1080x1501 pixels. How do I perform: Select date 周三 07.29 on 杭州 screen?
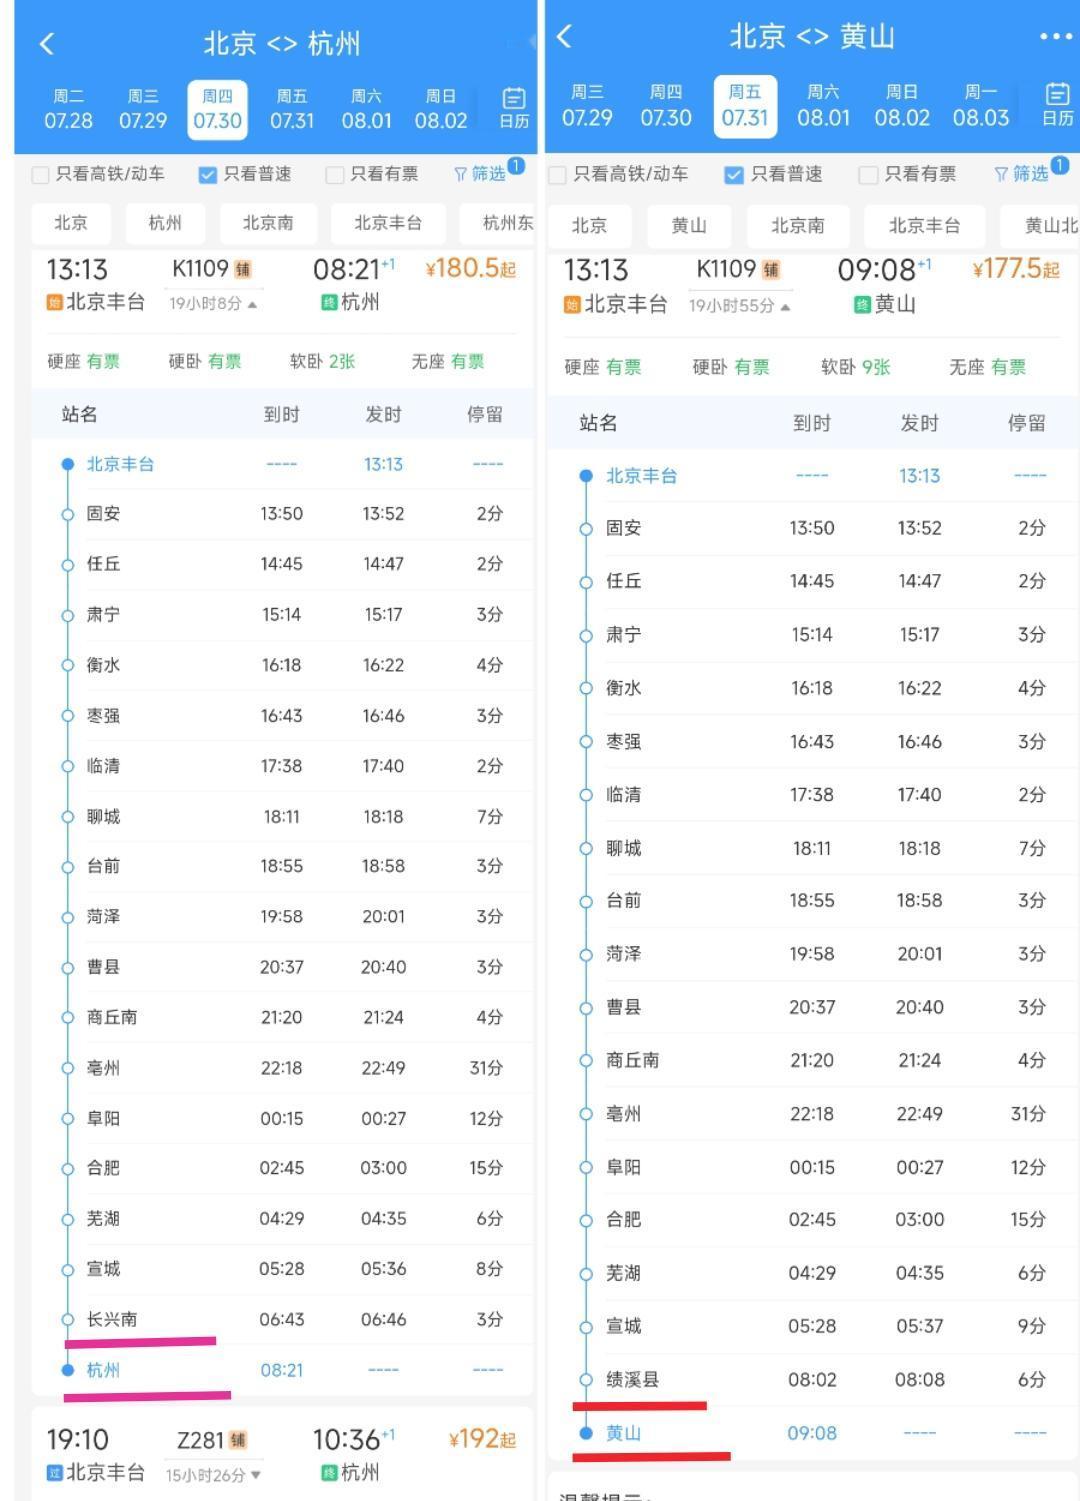click(143, 109)
